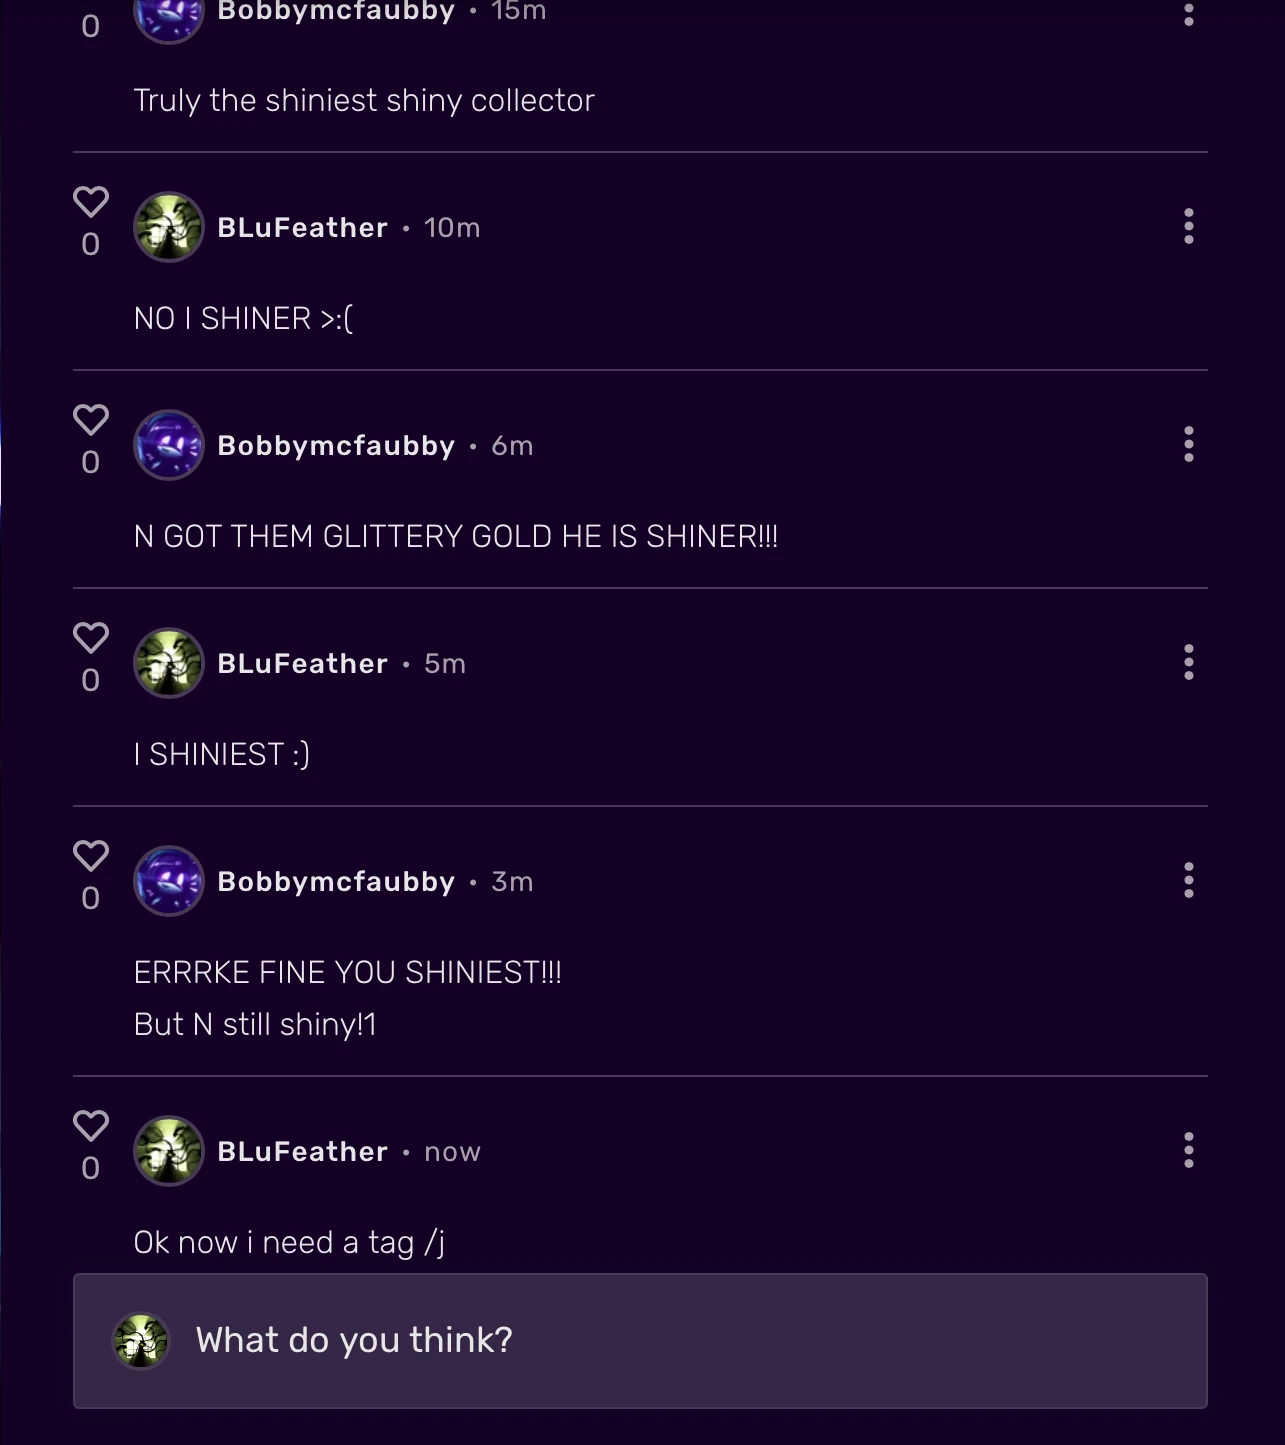
Task: Open more options for "NO I SHINER" comment
Action: pyautogui.click(x=1188, y=227)
